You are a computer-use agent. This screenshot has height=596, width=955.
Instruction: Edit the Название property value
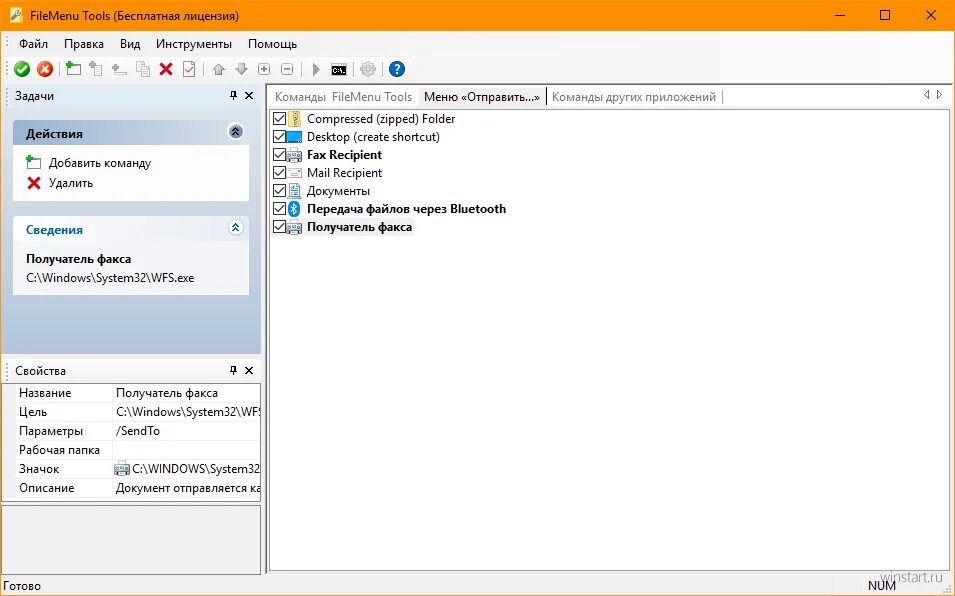(x=186, y=393)
